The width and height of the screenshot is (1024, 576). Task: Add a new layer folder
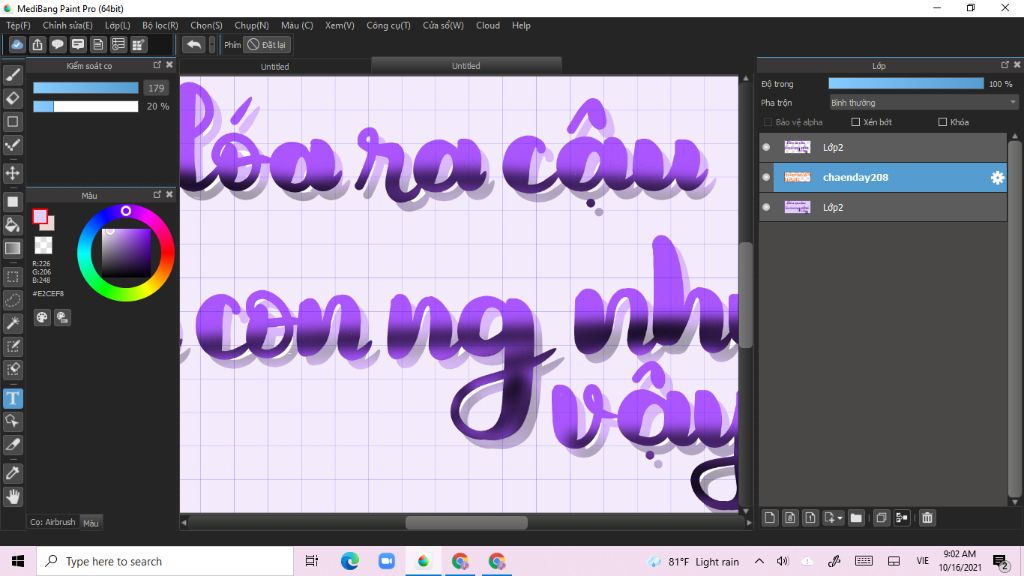coord(856,518)
